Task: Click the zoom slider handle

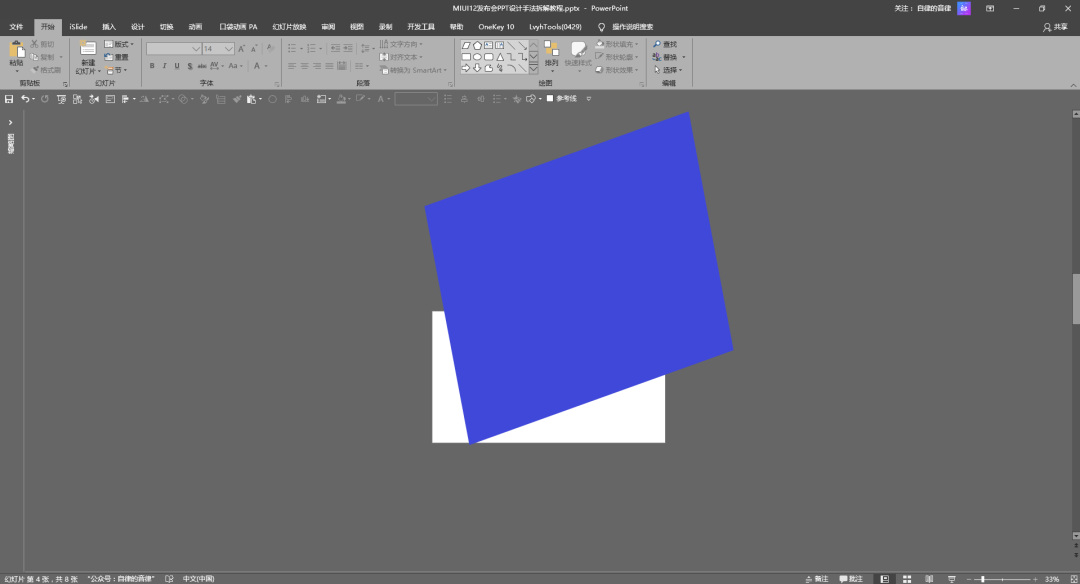Action: point(983,579)
